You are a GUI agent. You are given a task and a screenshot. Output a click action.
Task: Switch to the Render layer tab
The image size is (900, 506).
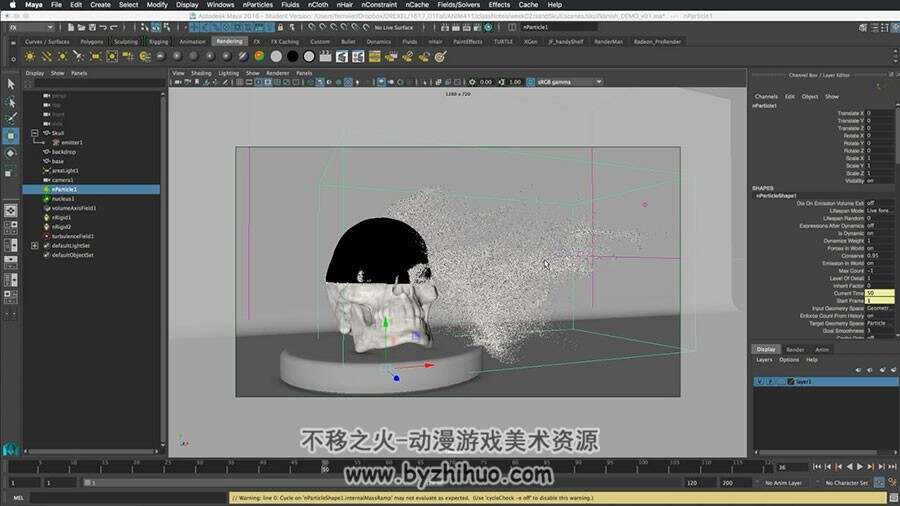click(795, 349)
